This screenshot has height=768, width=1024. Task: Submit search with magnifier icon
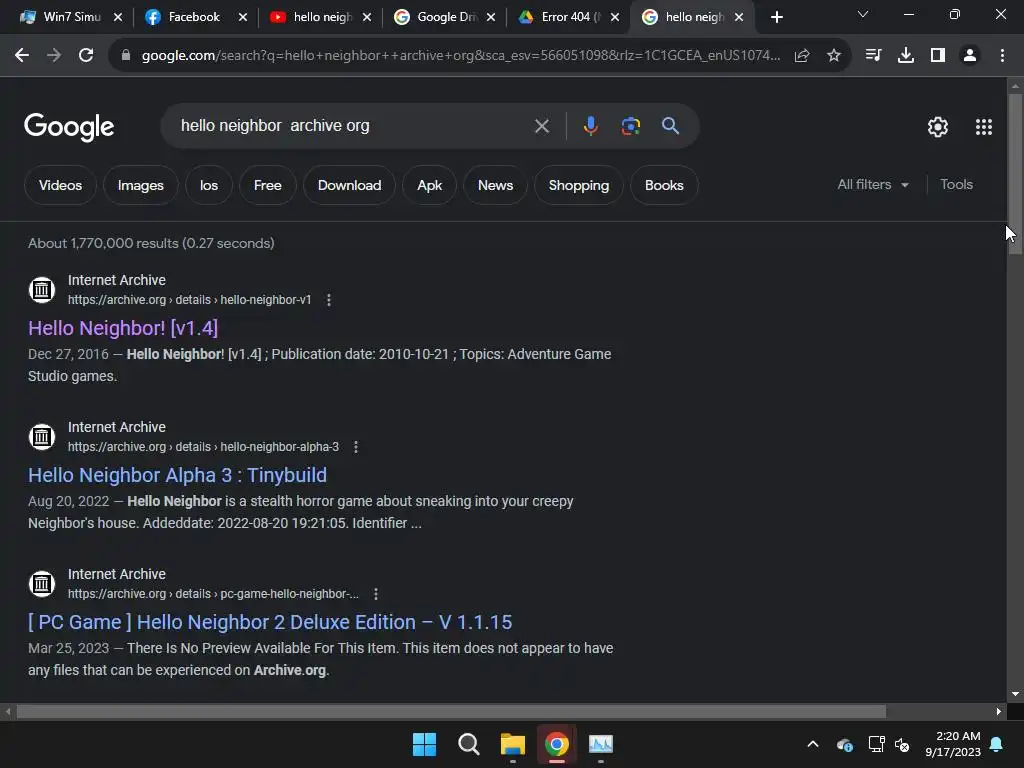pos(671,126)
